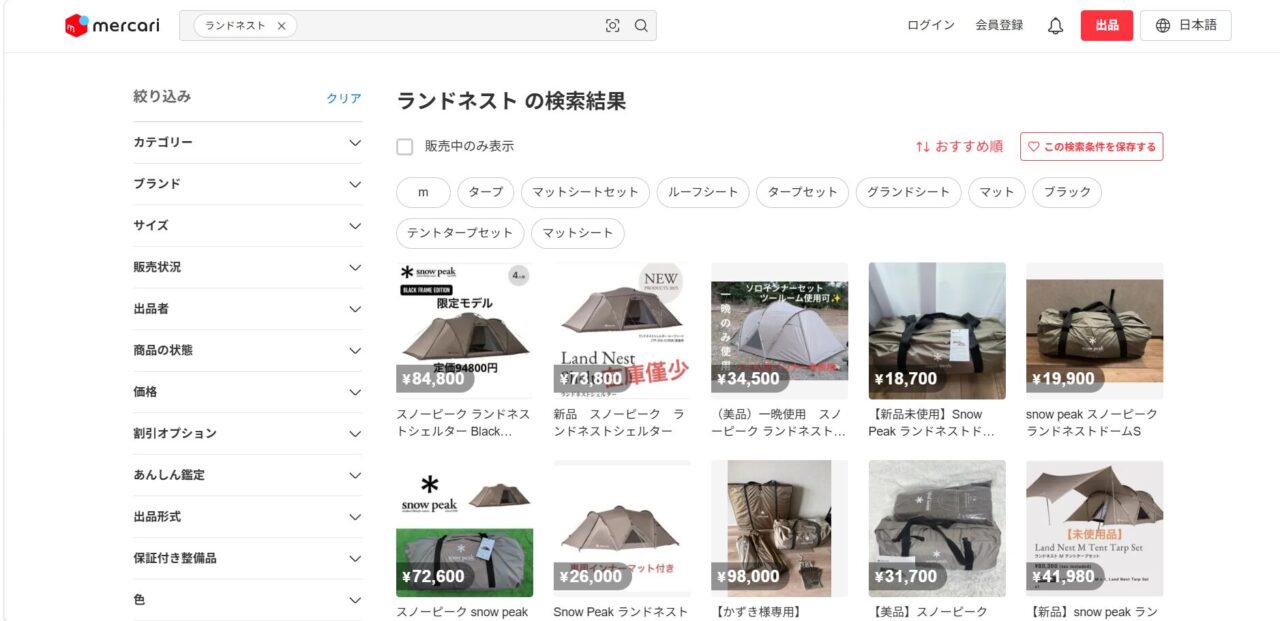This screenshot has width=1280, height=621.
Task: Click the search magnifier icon
Action: tap(641, 26)
